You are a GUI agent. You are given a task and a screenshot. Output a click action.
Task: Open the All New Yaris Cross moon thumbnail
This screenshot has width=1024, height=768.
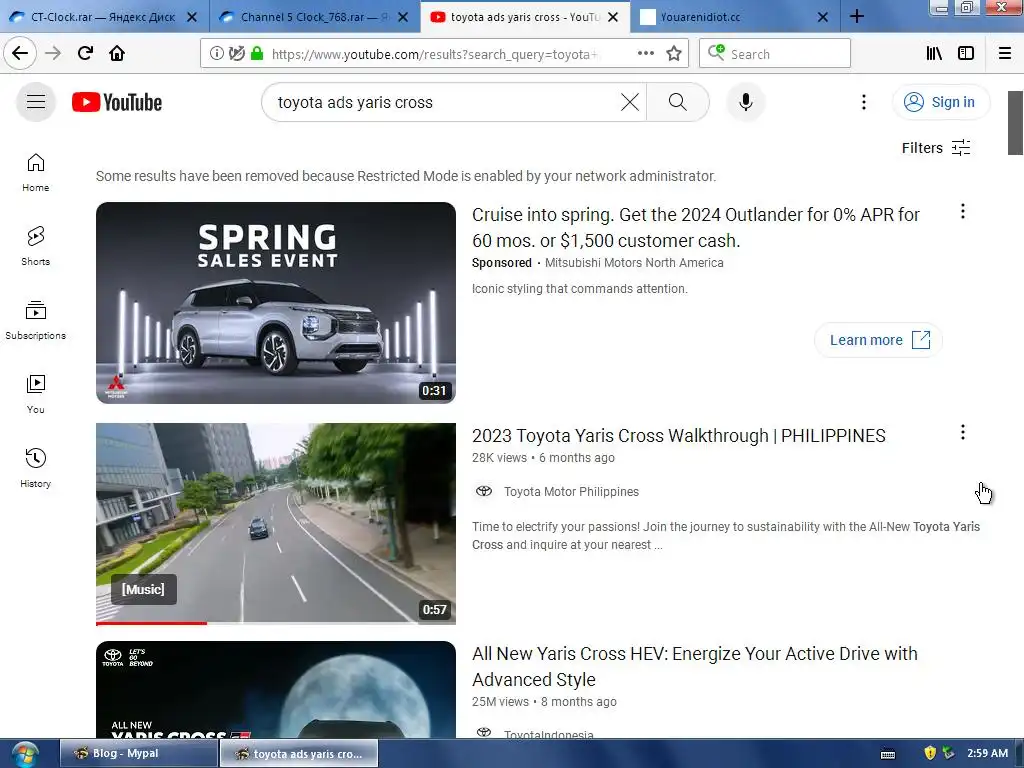click(276, 690)
